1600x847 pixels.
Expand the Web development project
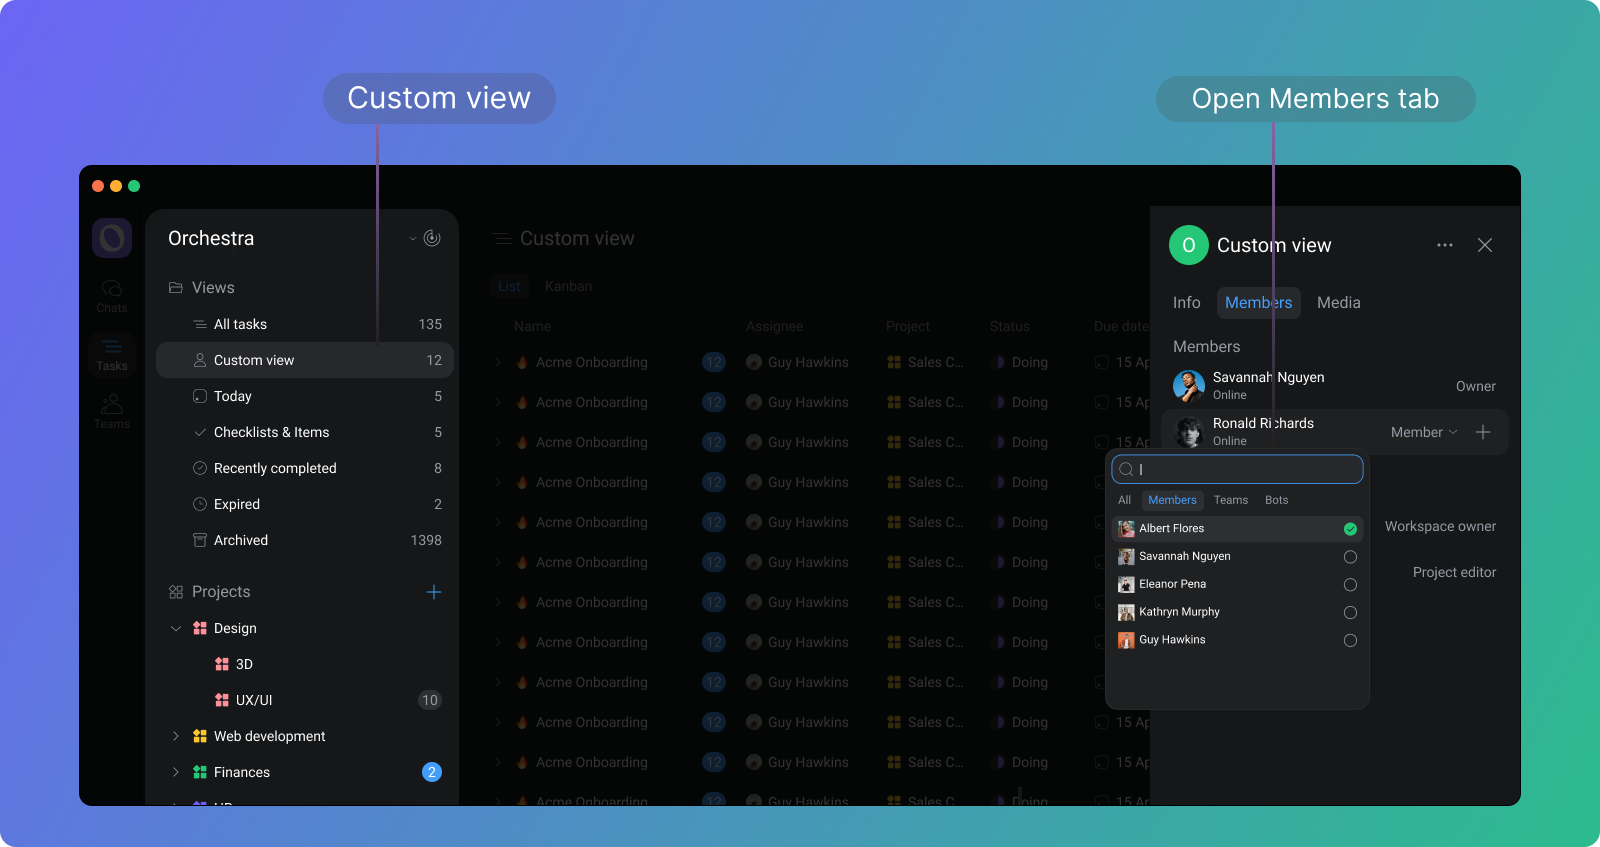pos(176,736)
